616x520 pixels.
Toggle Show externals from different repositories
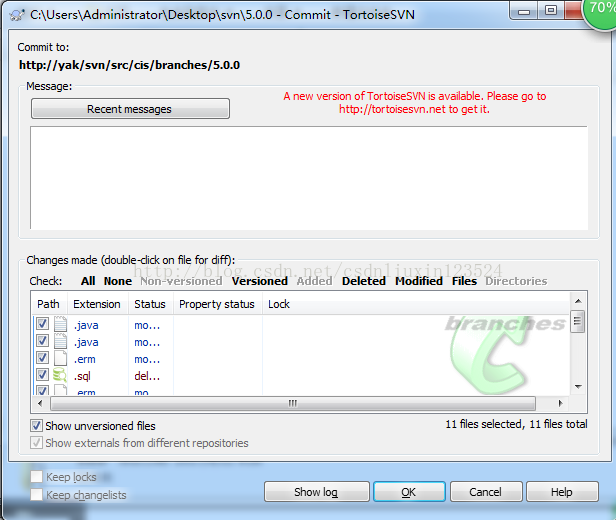(x=37, y=443)
